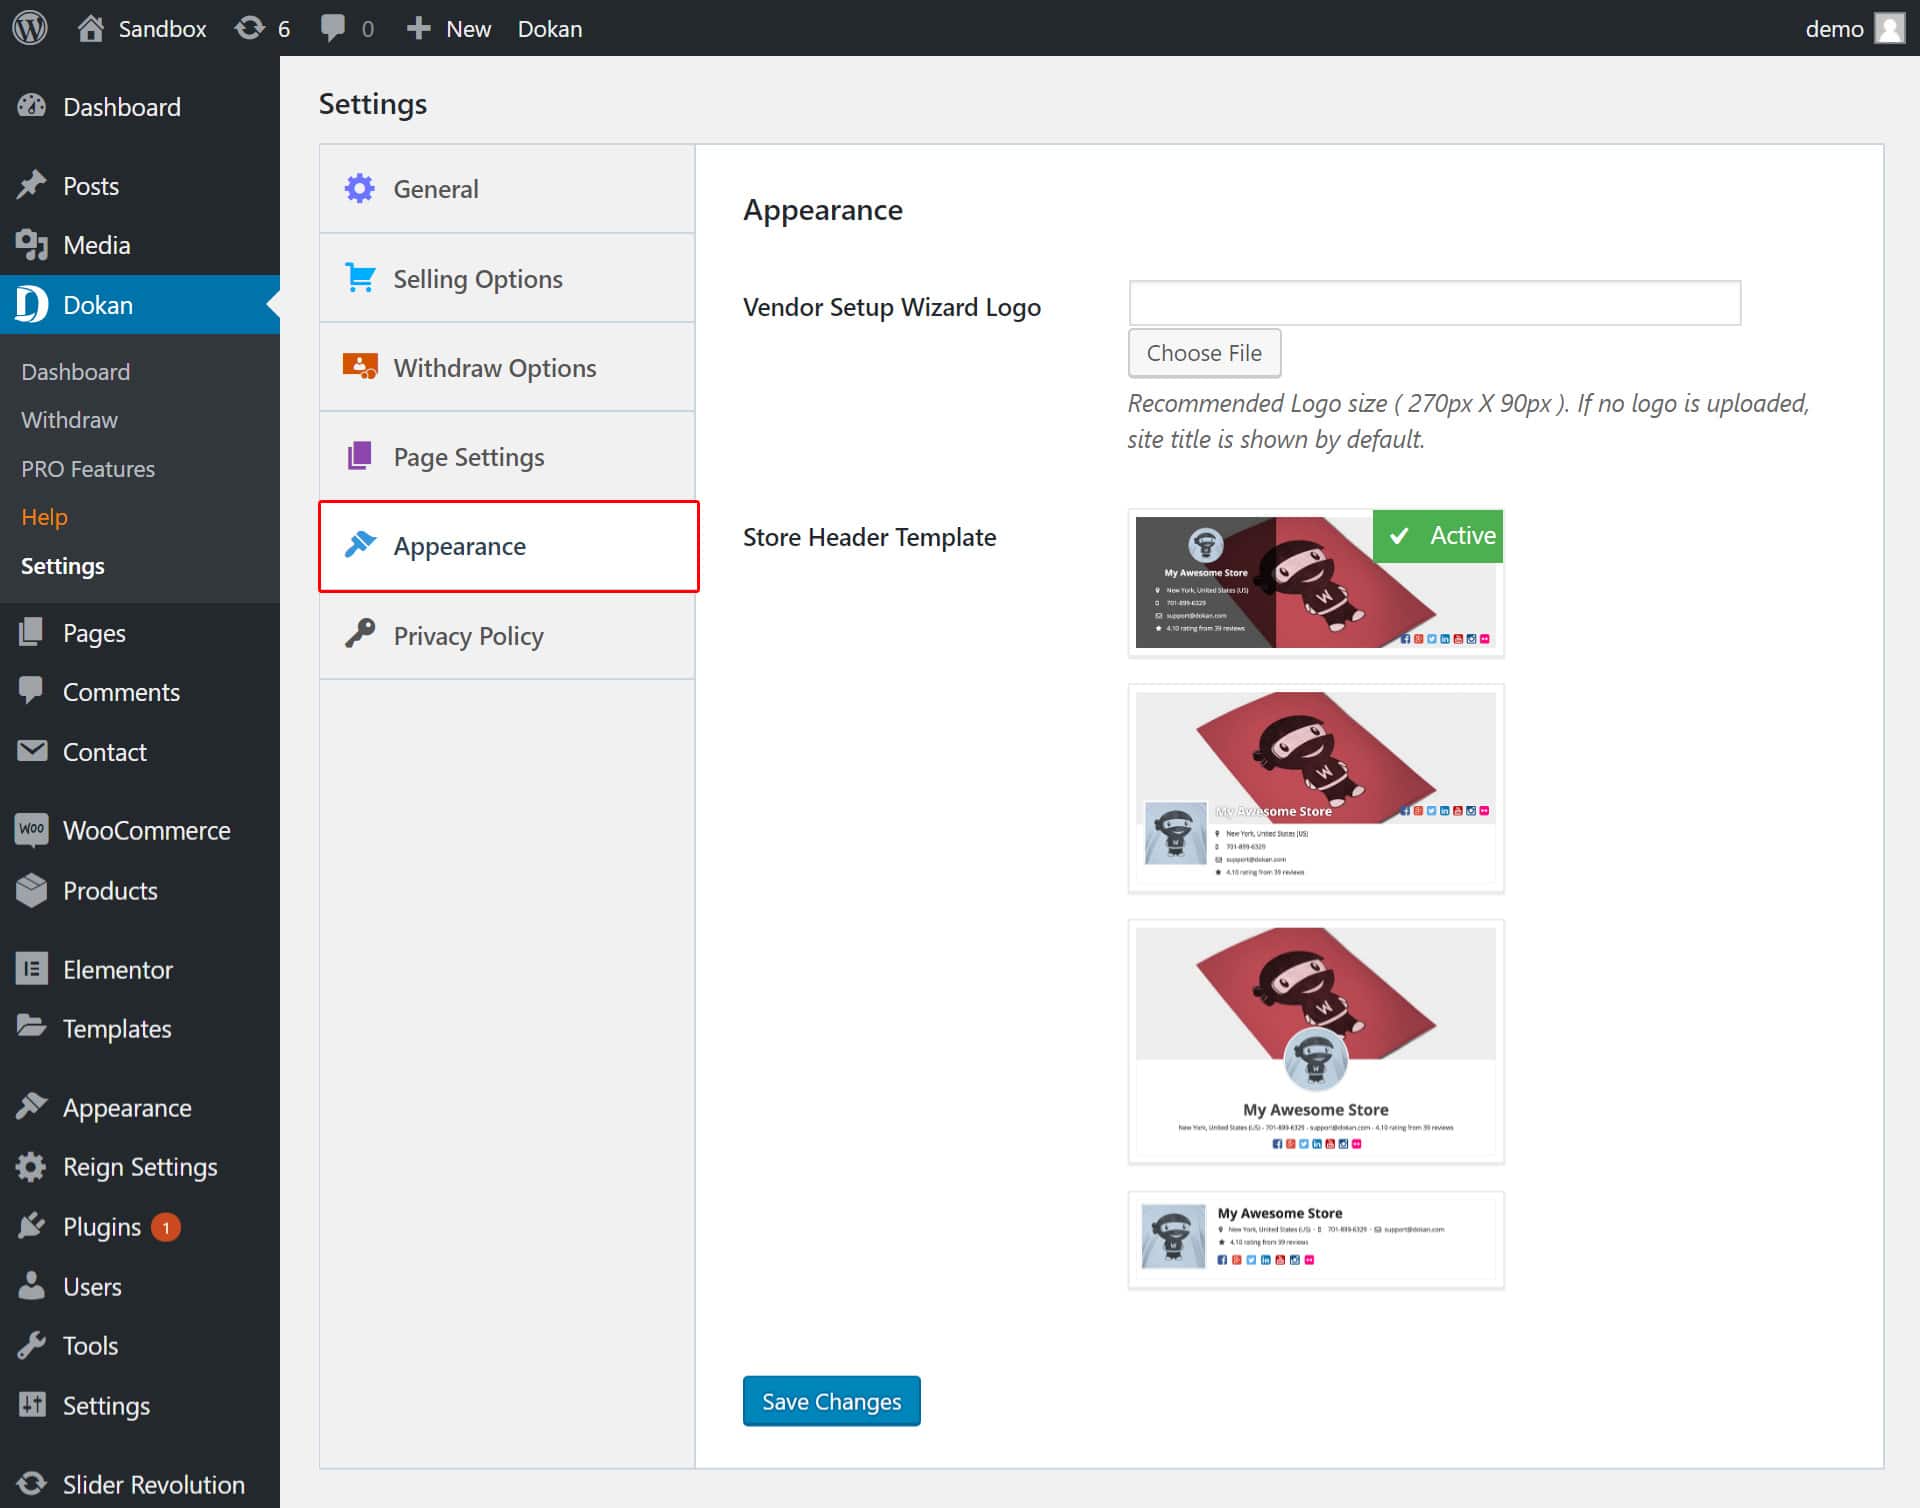Click the Dashboard gauge icon in sidebar
Screen dimensions: 1920x1508
point(32,106)
